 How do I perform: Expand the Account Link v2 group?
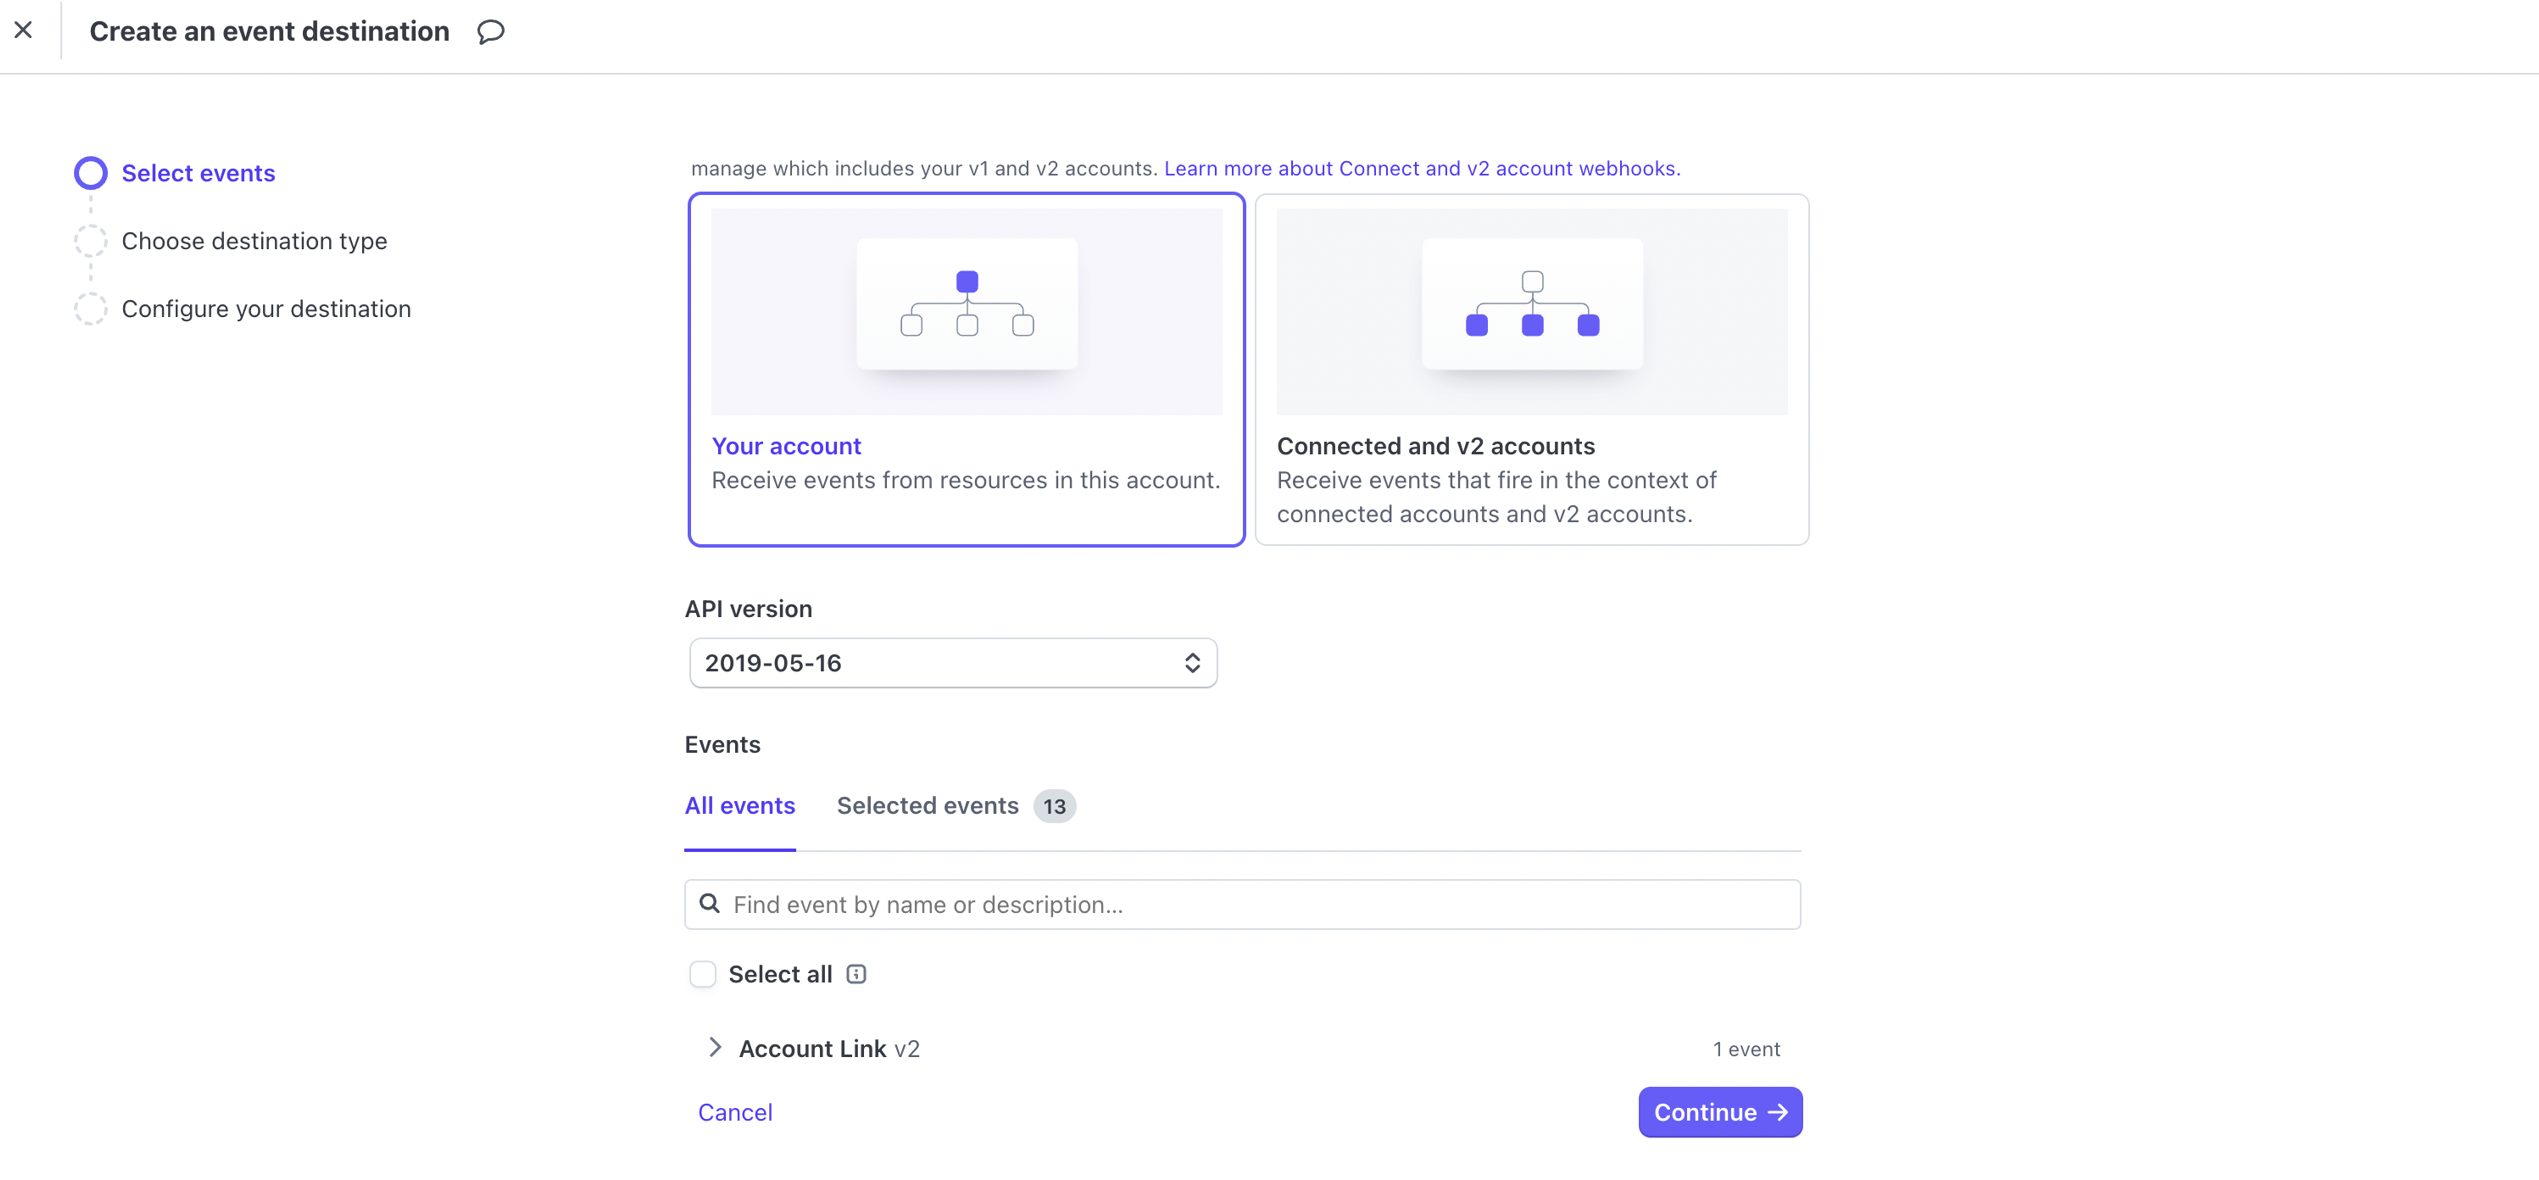click(x=715, y=1048)
